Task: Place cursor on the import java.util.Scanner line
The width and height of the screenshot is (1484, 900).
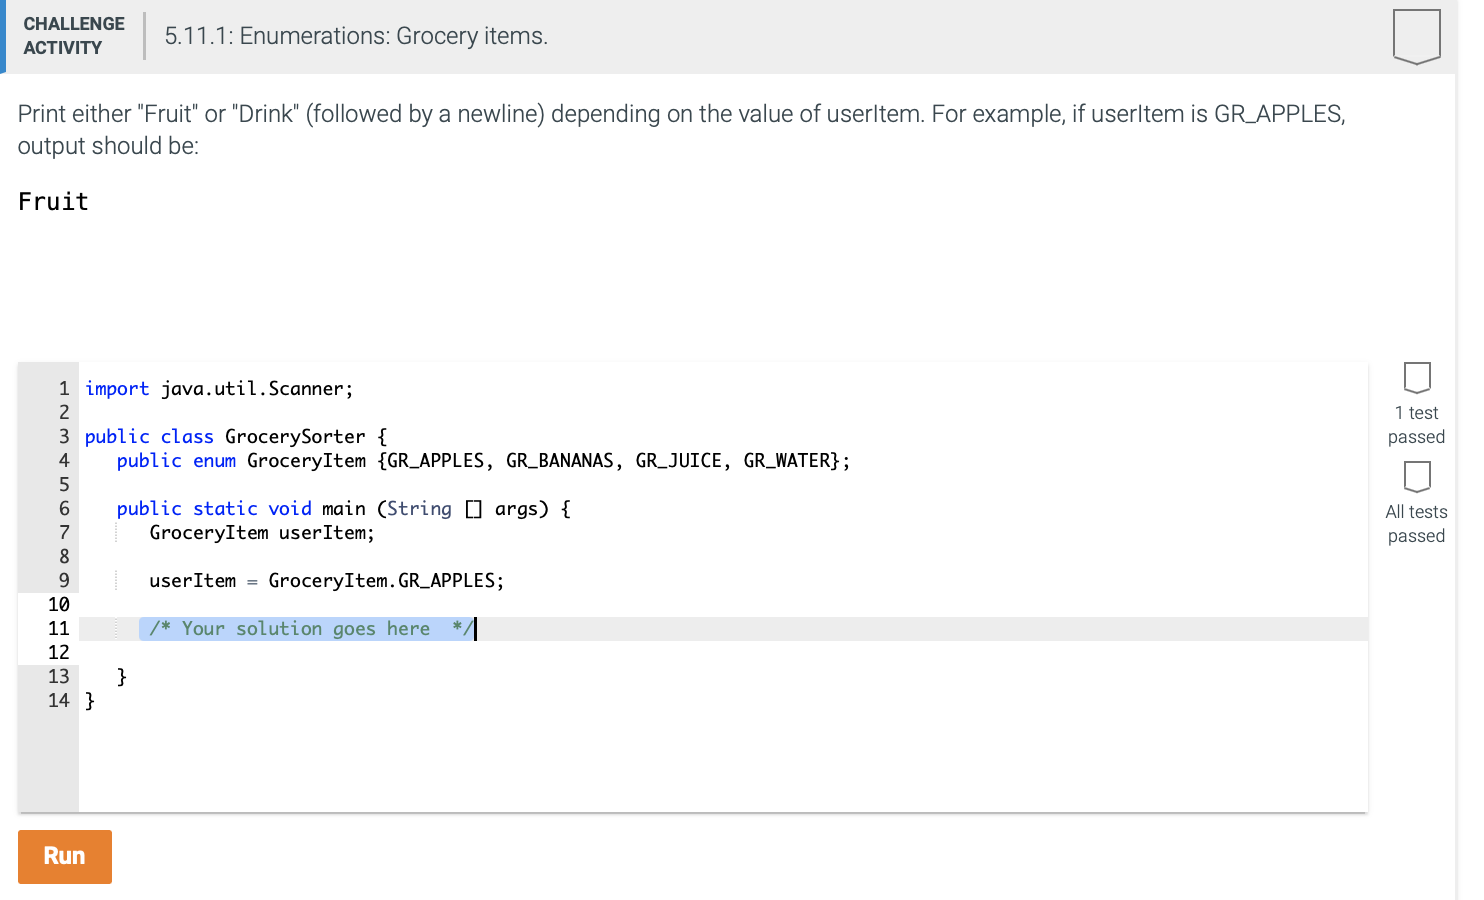Action: click(x=219, y=389)
